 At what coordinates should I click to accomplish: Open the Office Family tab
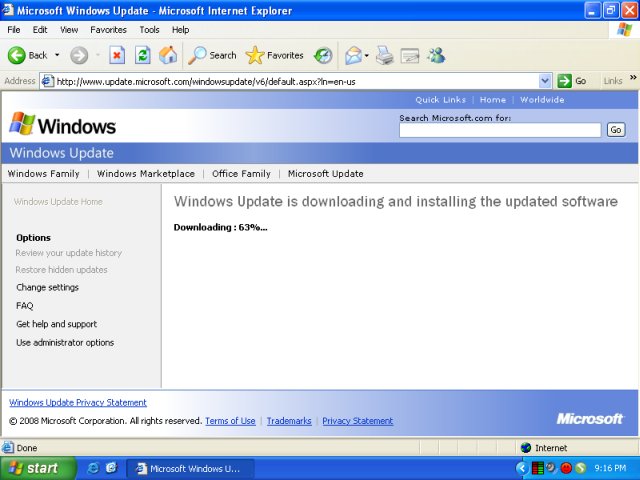tap(241, 173)
